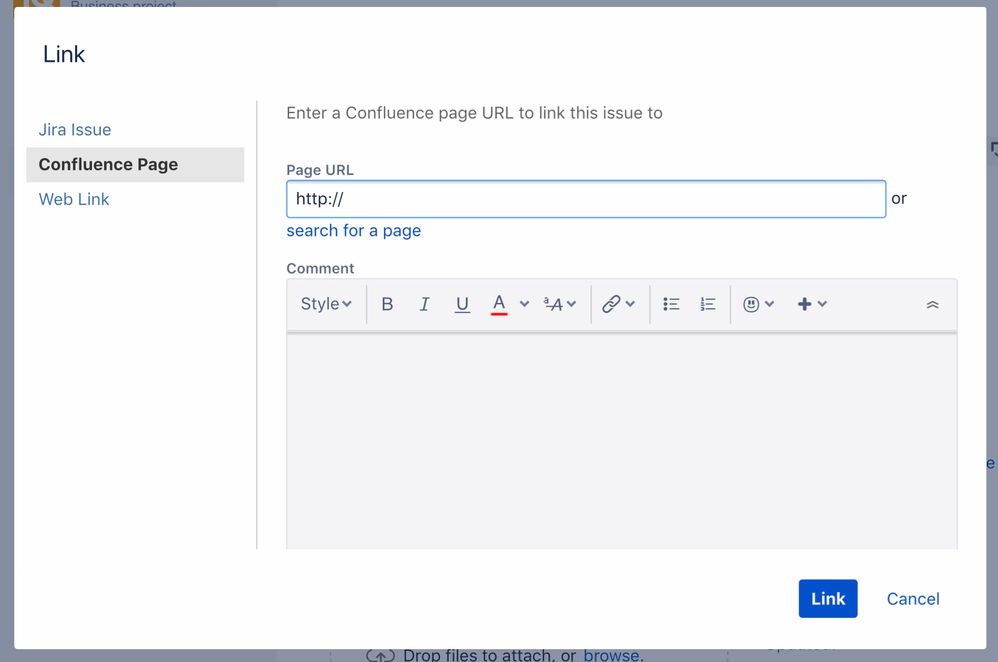Insert a link using chain icon
The width and height of the screenshot is (998, 662).
(x=611, y=304)
